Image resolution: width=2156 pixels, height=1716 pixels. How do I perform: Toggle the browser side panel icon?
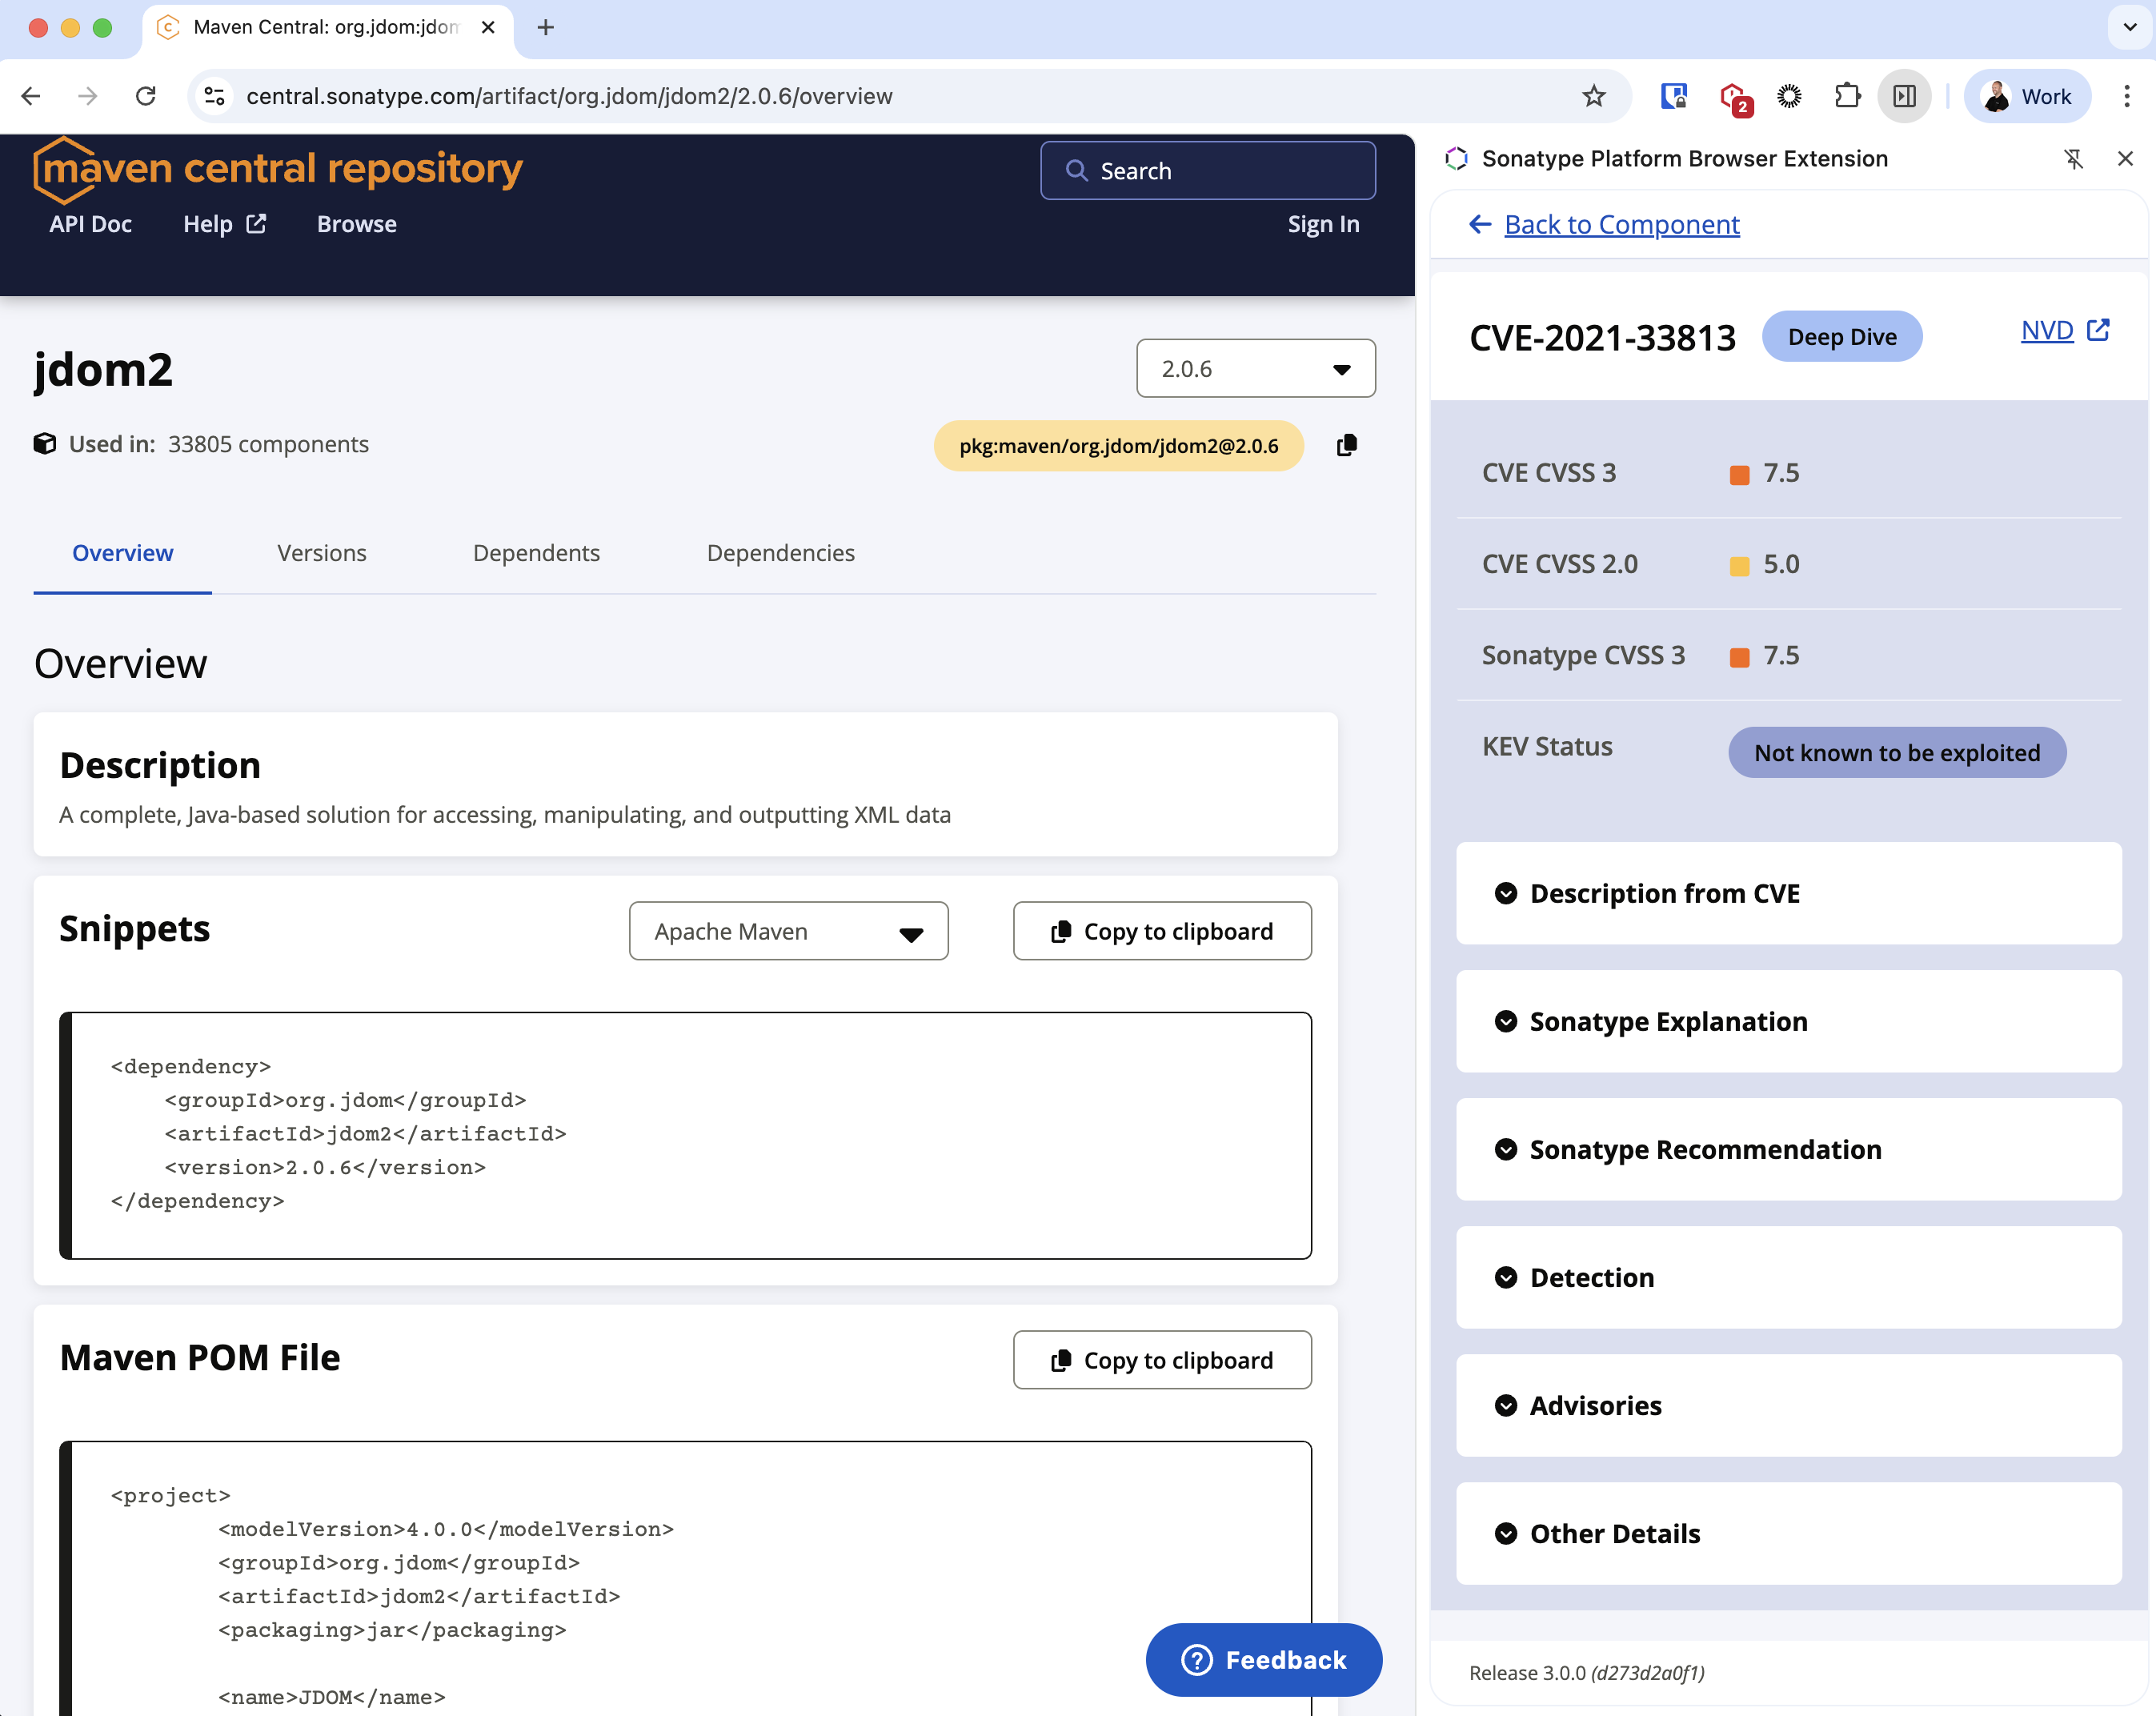1904,96
